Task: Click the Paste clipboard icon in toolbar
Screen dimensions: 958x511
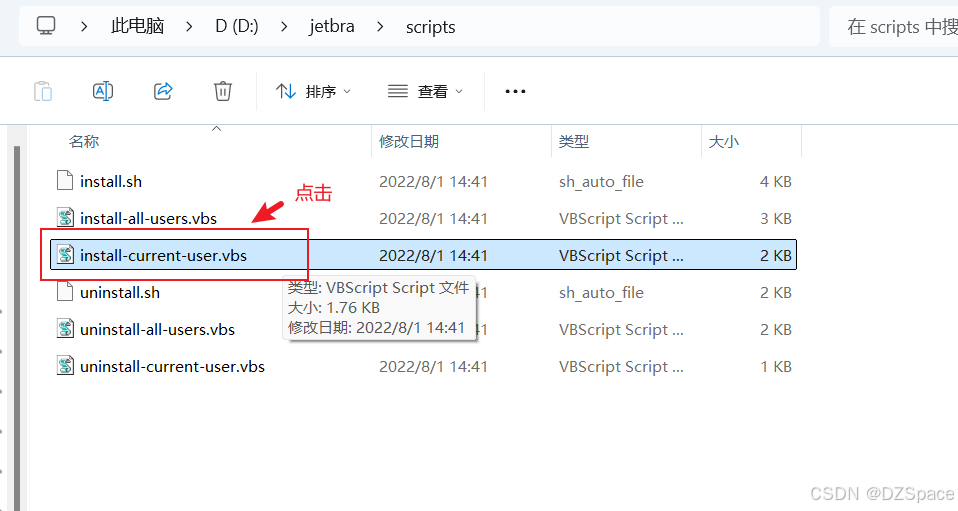Action: point(43,92)
